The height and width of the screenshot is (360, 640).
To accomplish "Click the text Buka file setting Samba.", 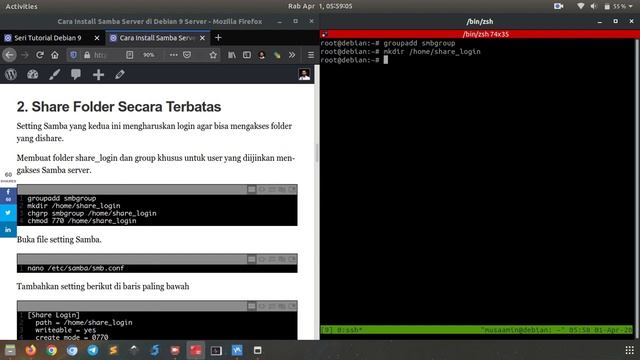I will [59, 240].
